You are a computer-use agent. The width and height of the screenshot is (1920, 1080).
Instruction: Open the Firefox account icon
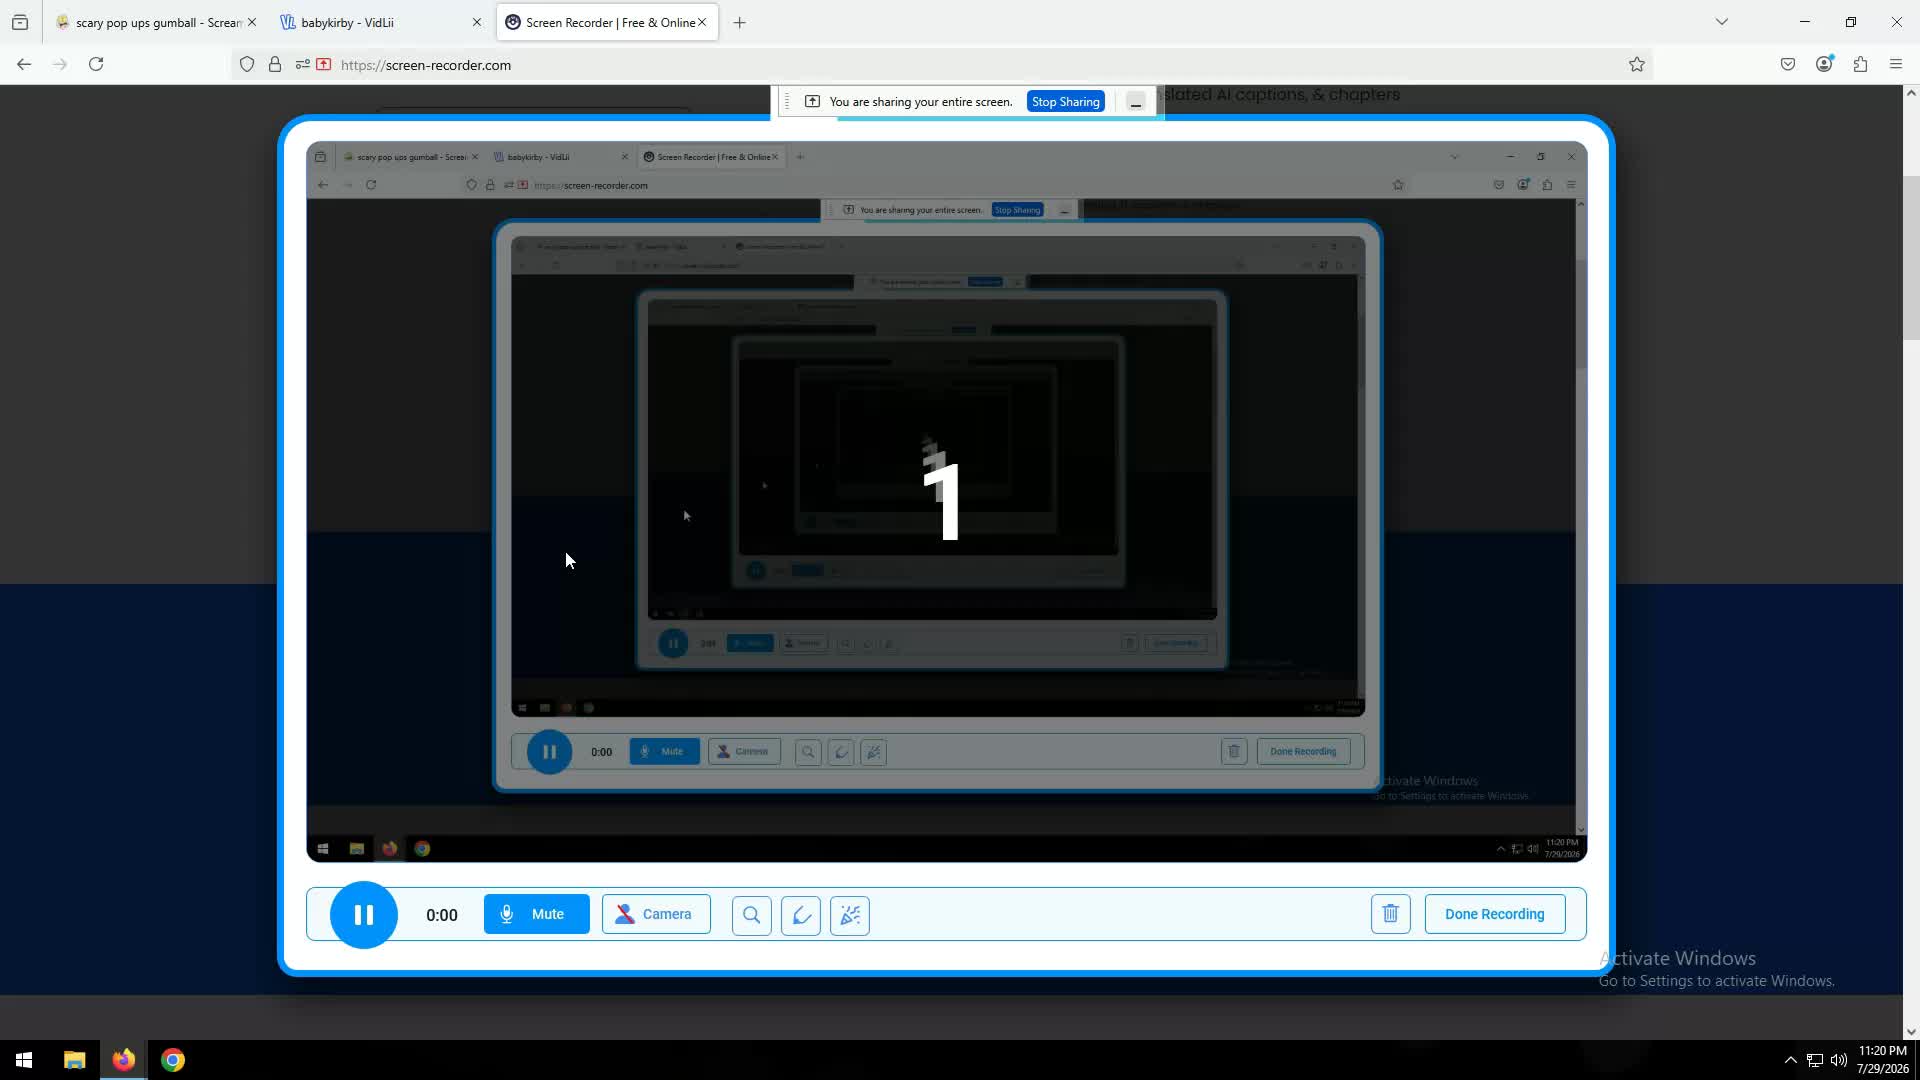1824,64
